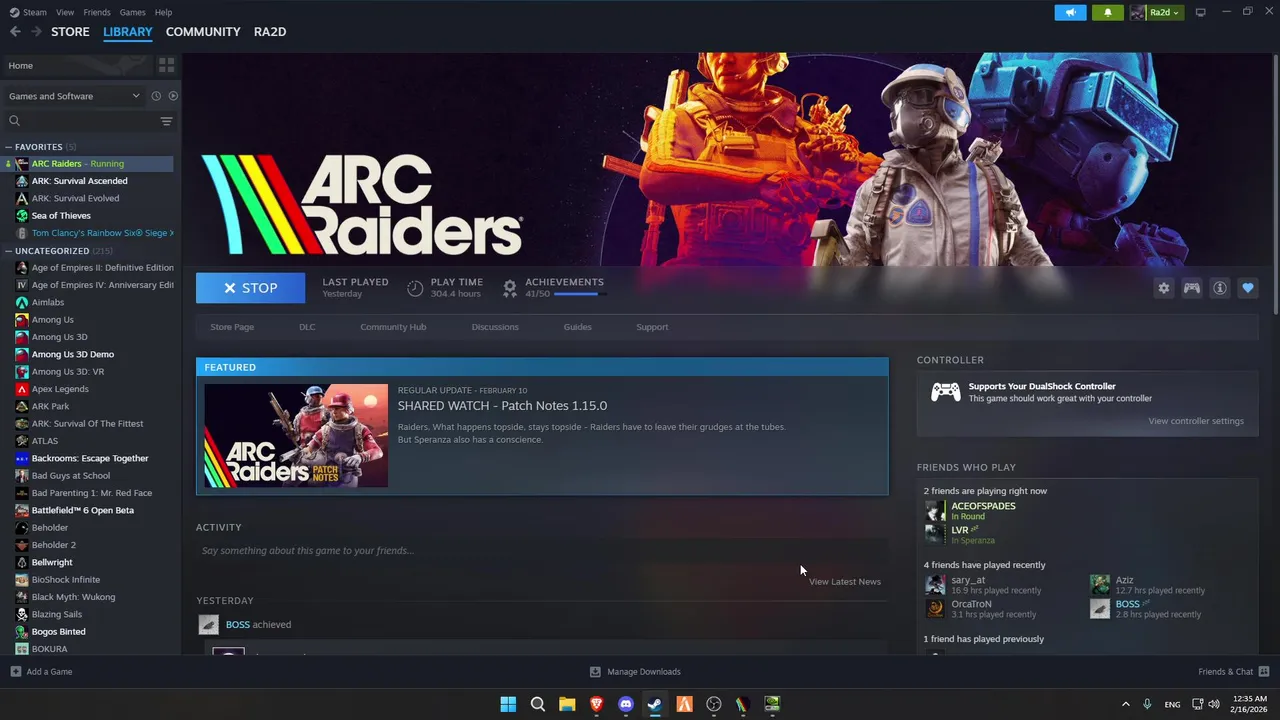Image resolution: width=1280 pixels, height=720 pixels.
Task: Open the DLC link
Action: tap(307, 327)
